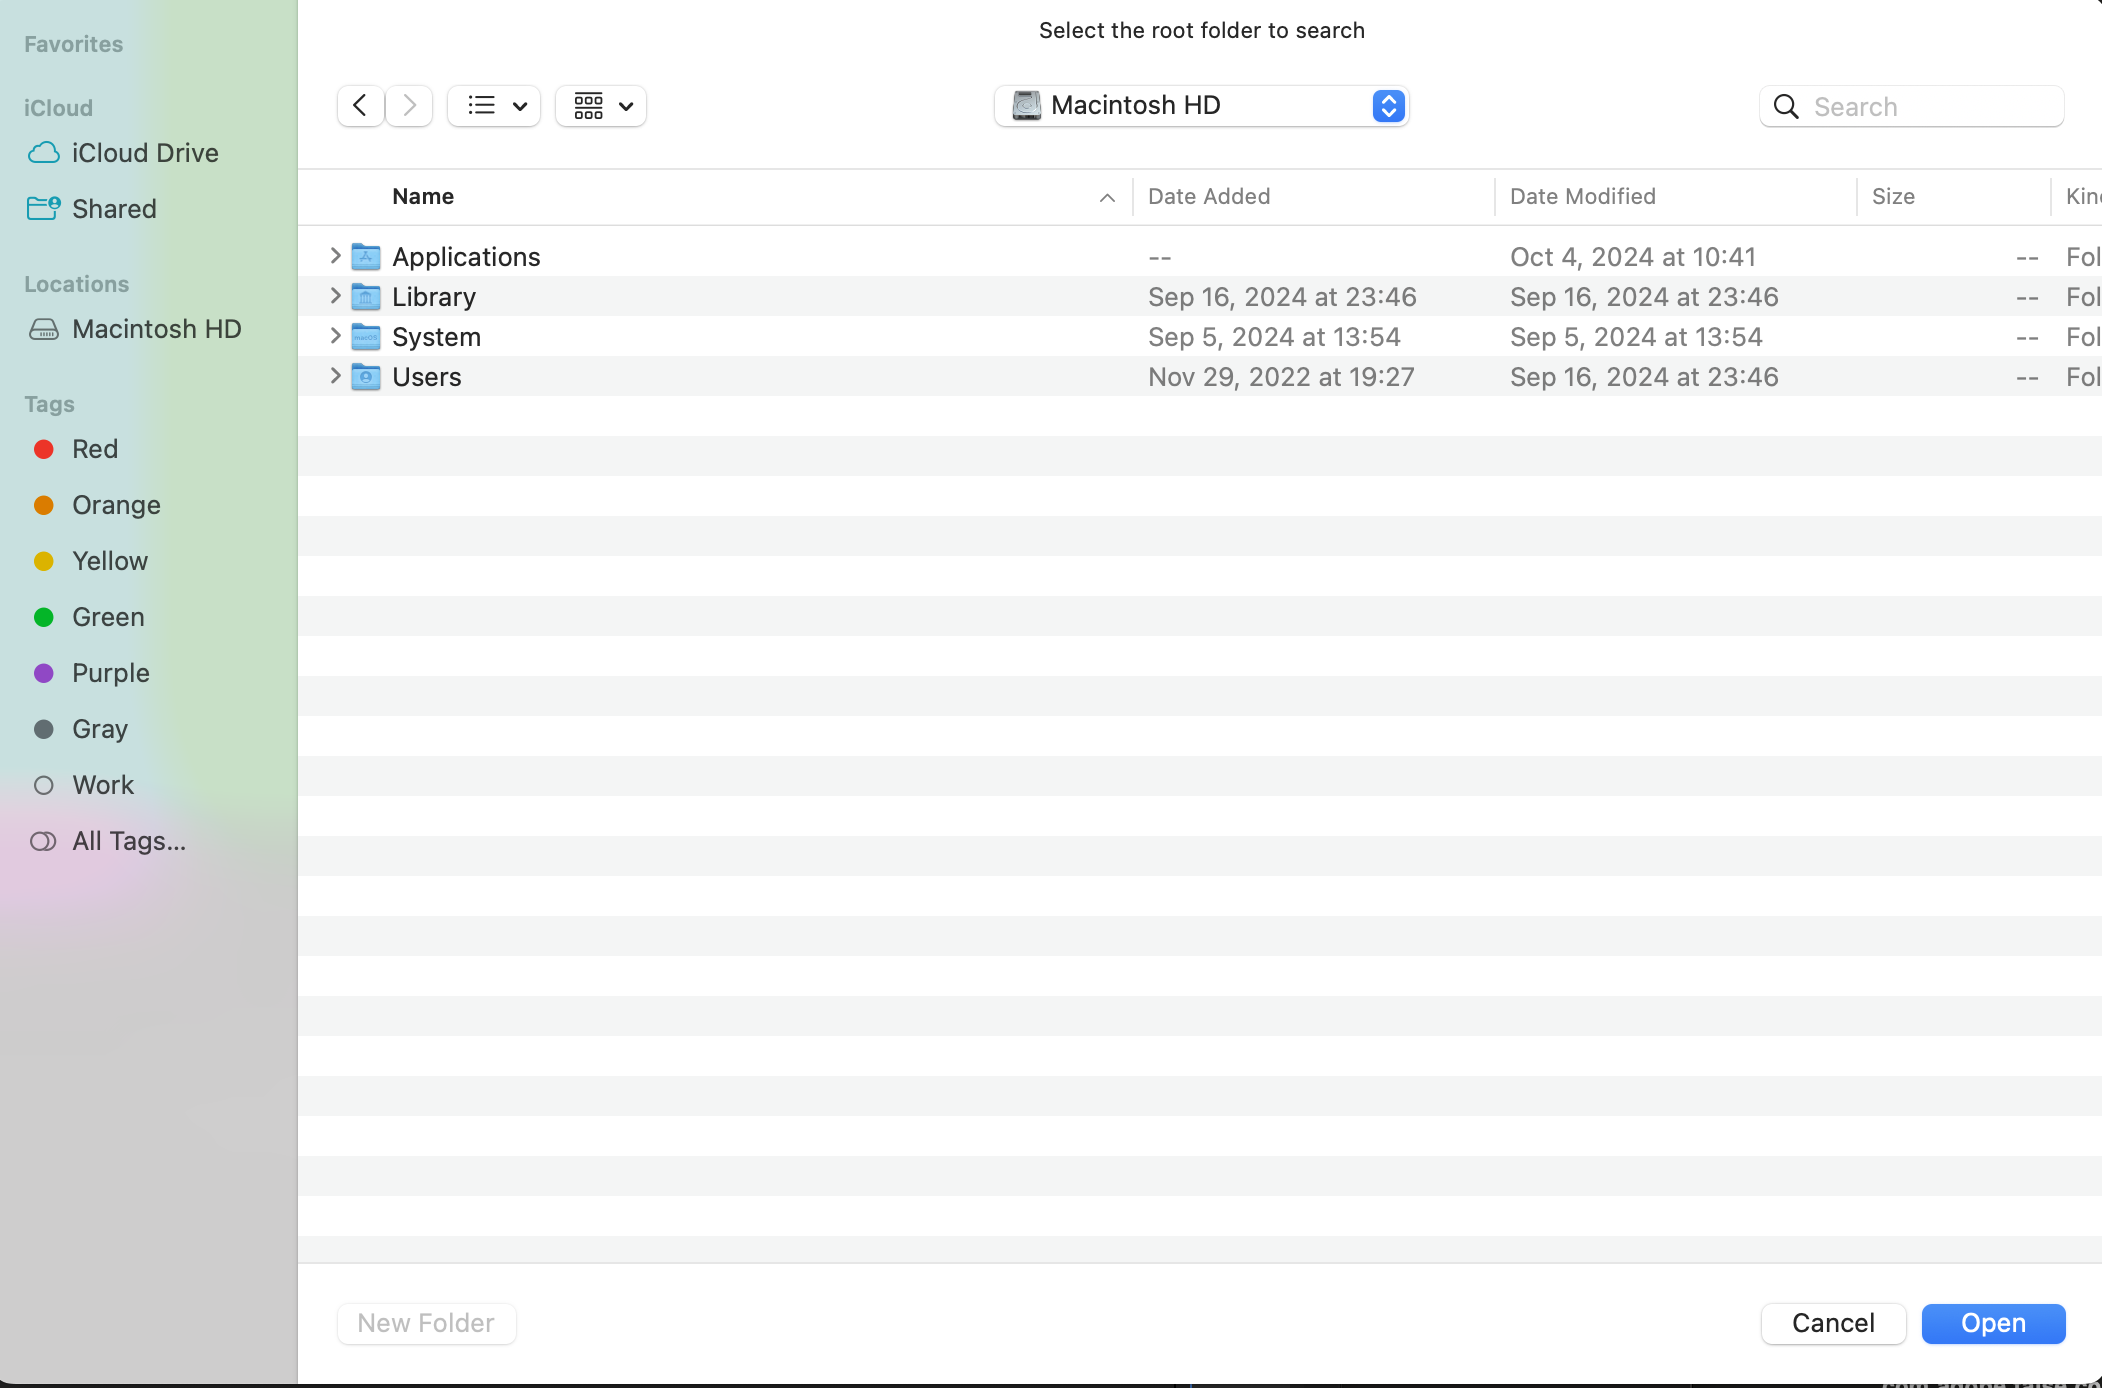Open the Macintosh HD location popup
Viewport: 2102px width, 1388px height.
[1201, 106]
